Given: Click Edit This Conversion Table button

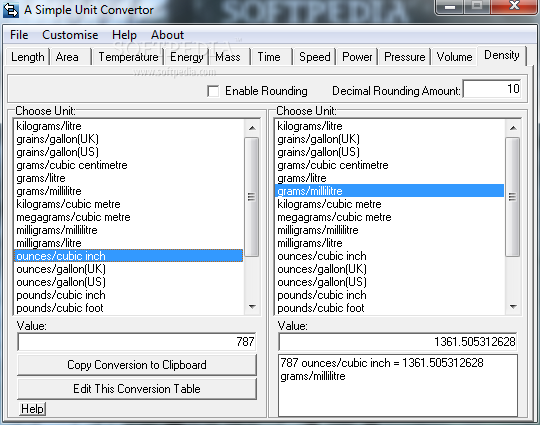Looking at the screenshot, I should 137,389.
